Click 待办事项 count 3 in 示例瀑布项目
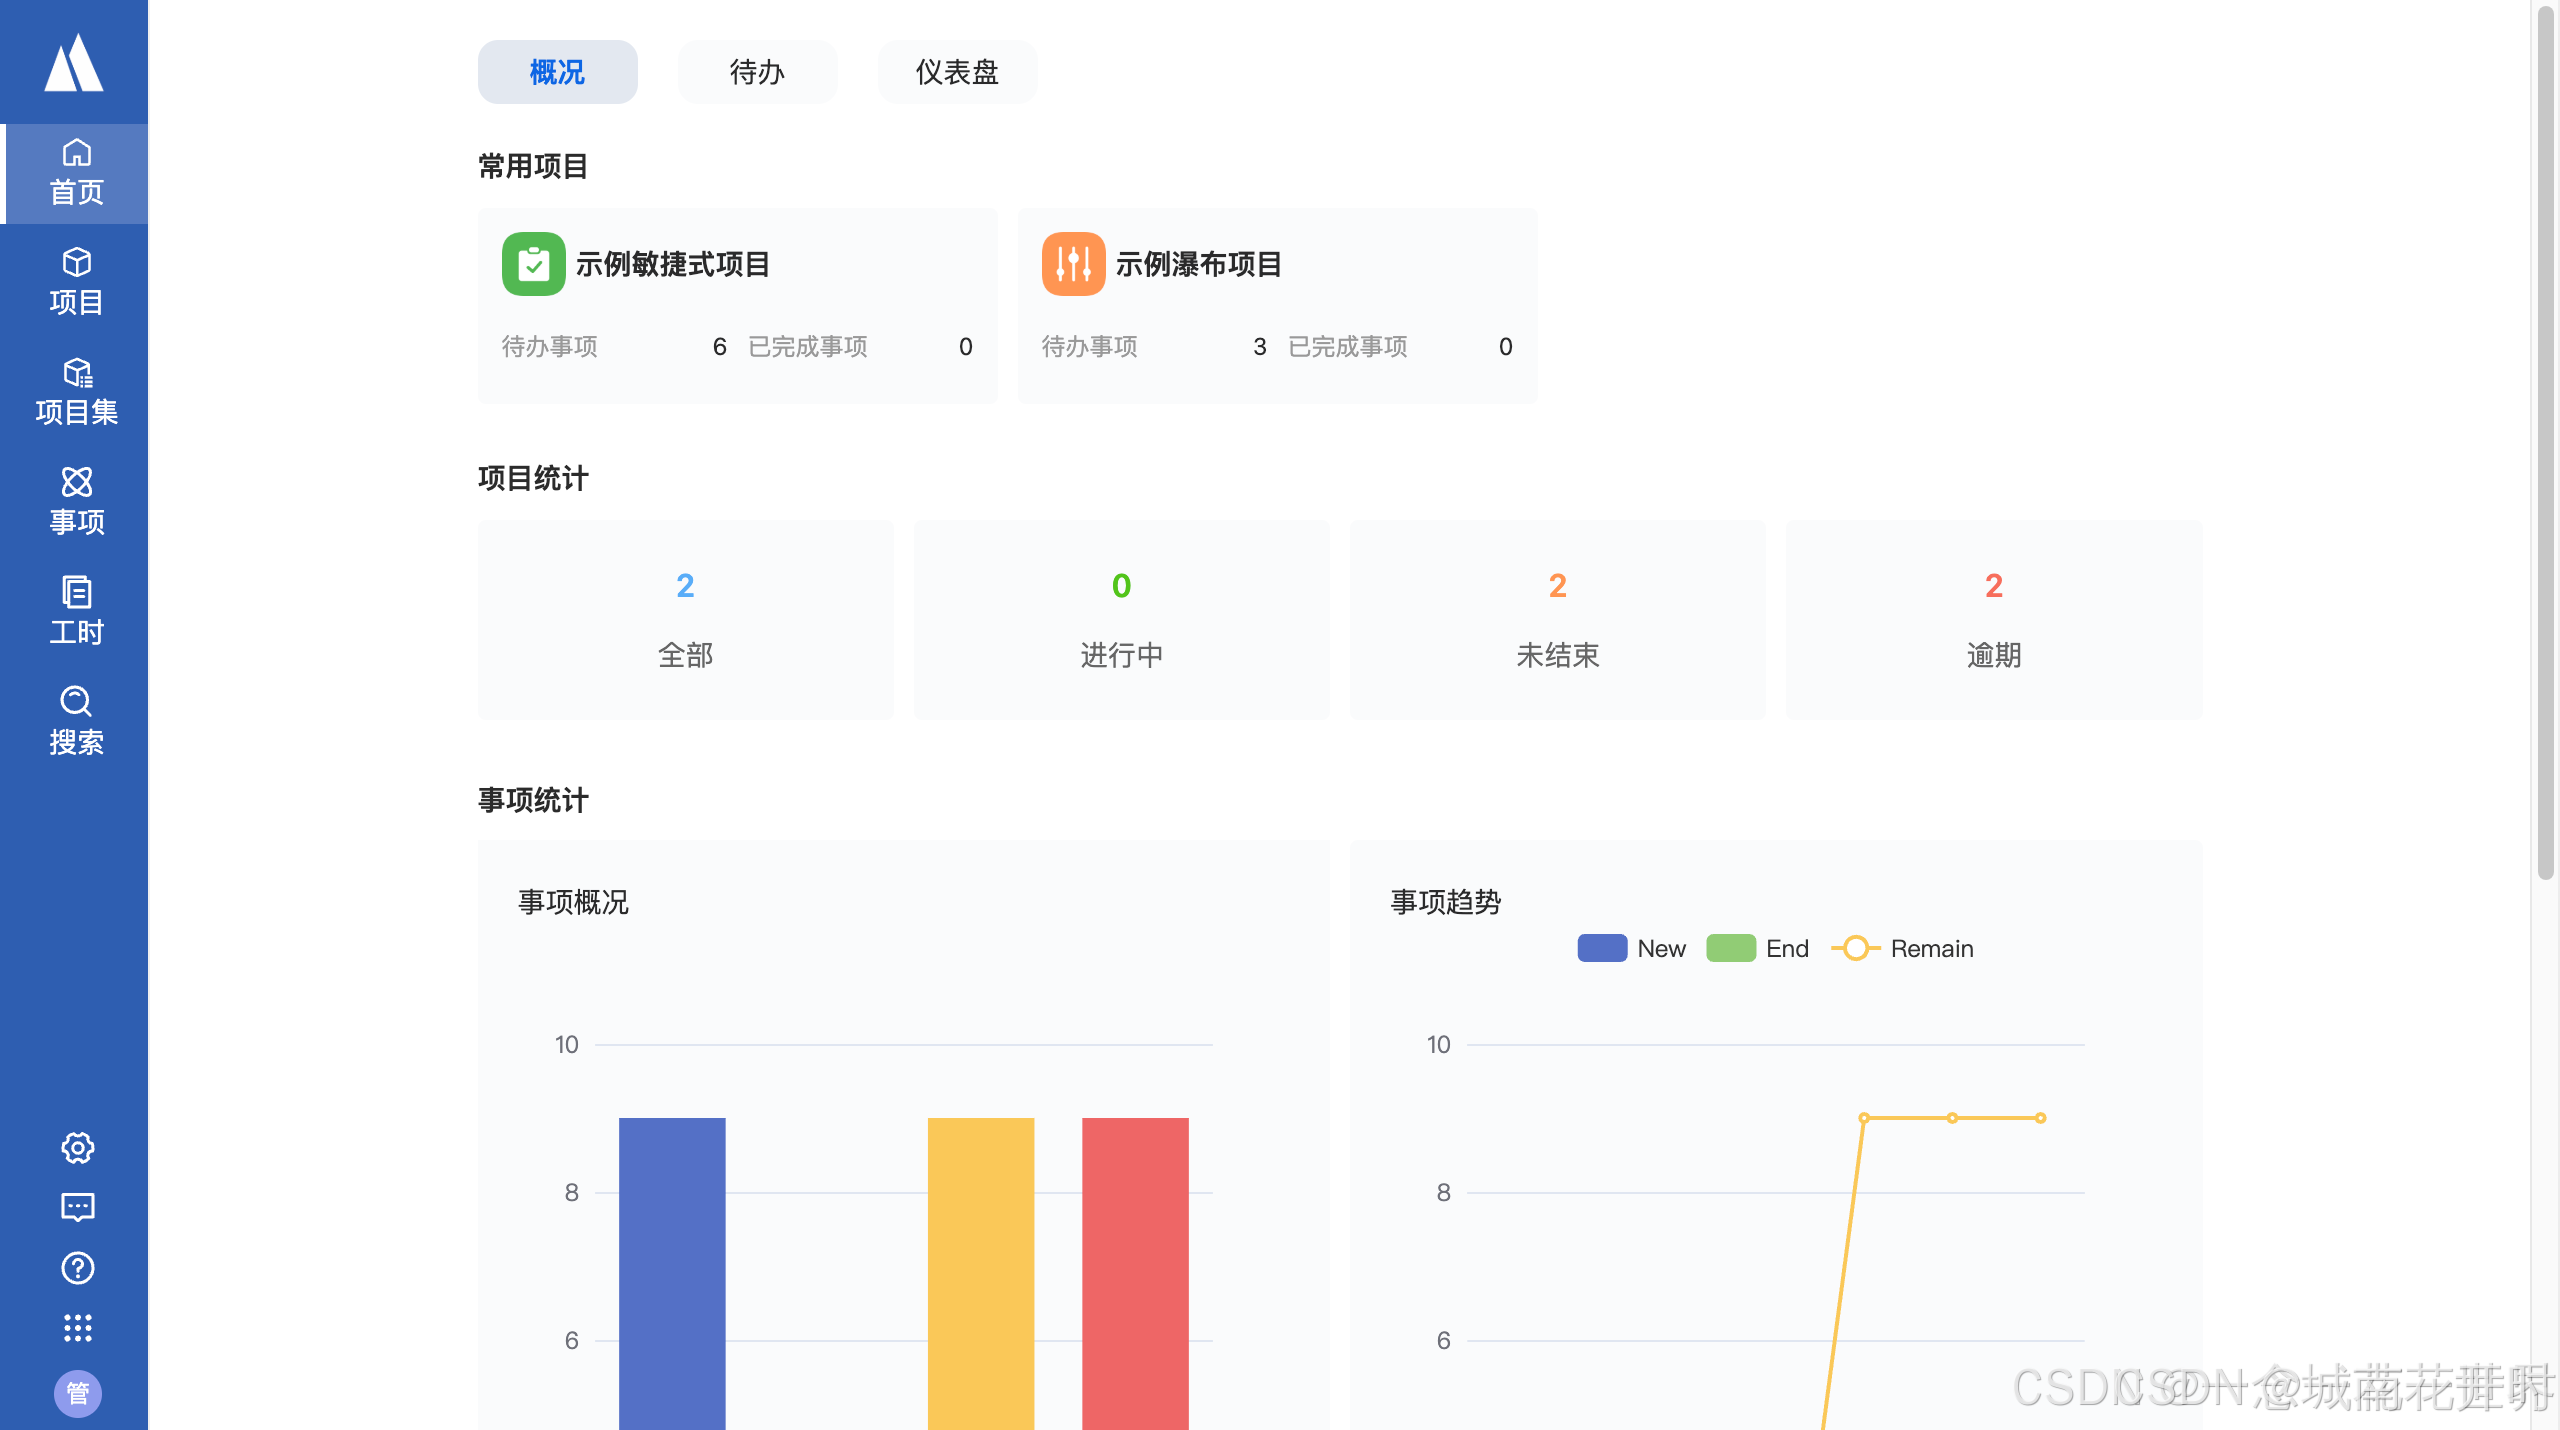Image resolution: width=2560 pixels, height=1430 pixels. click(x=1259, y=347)
